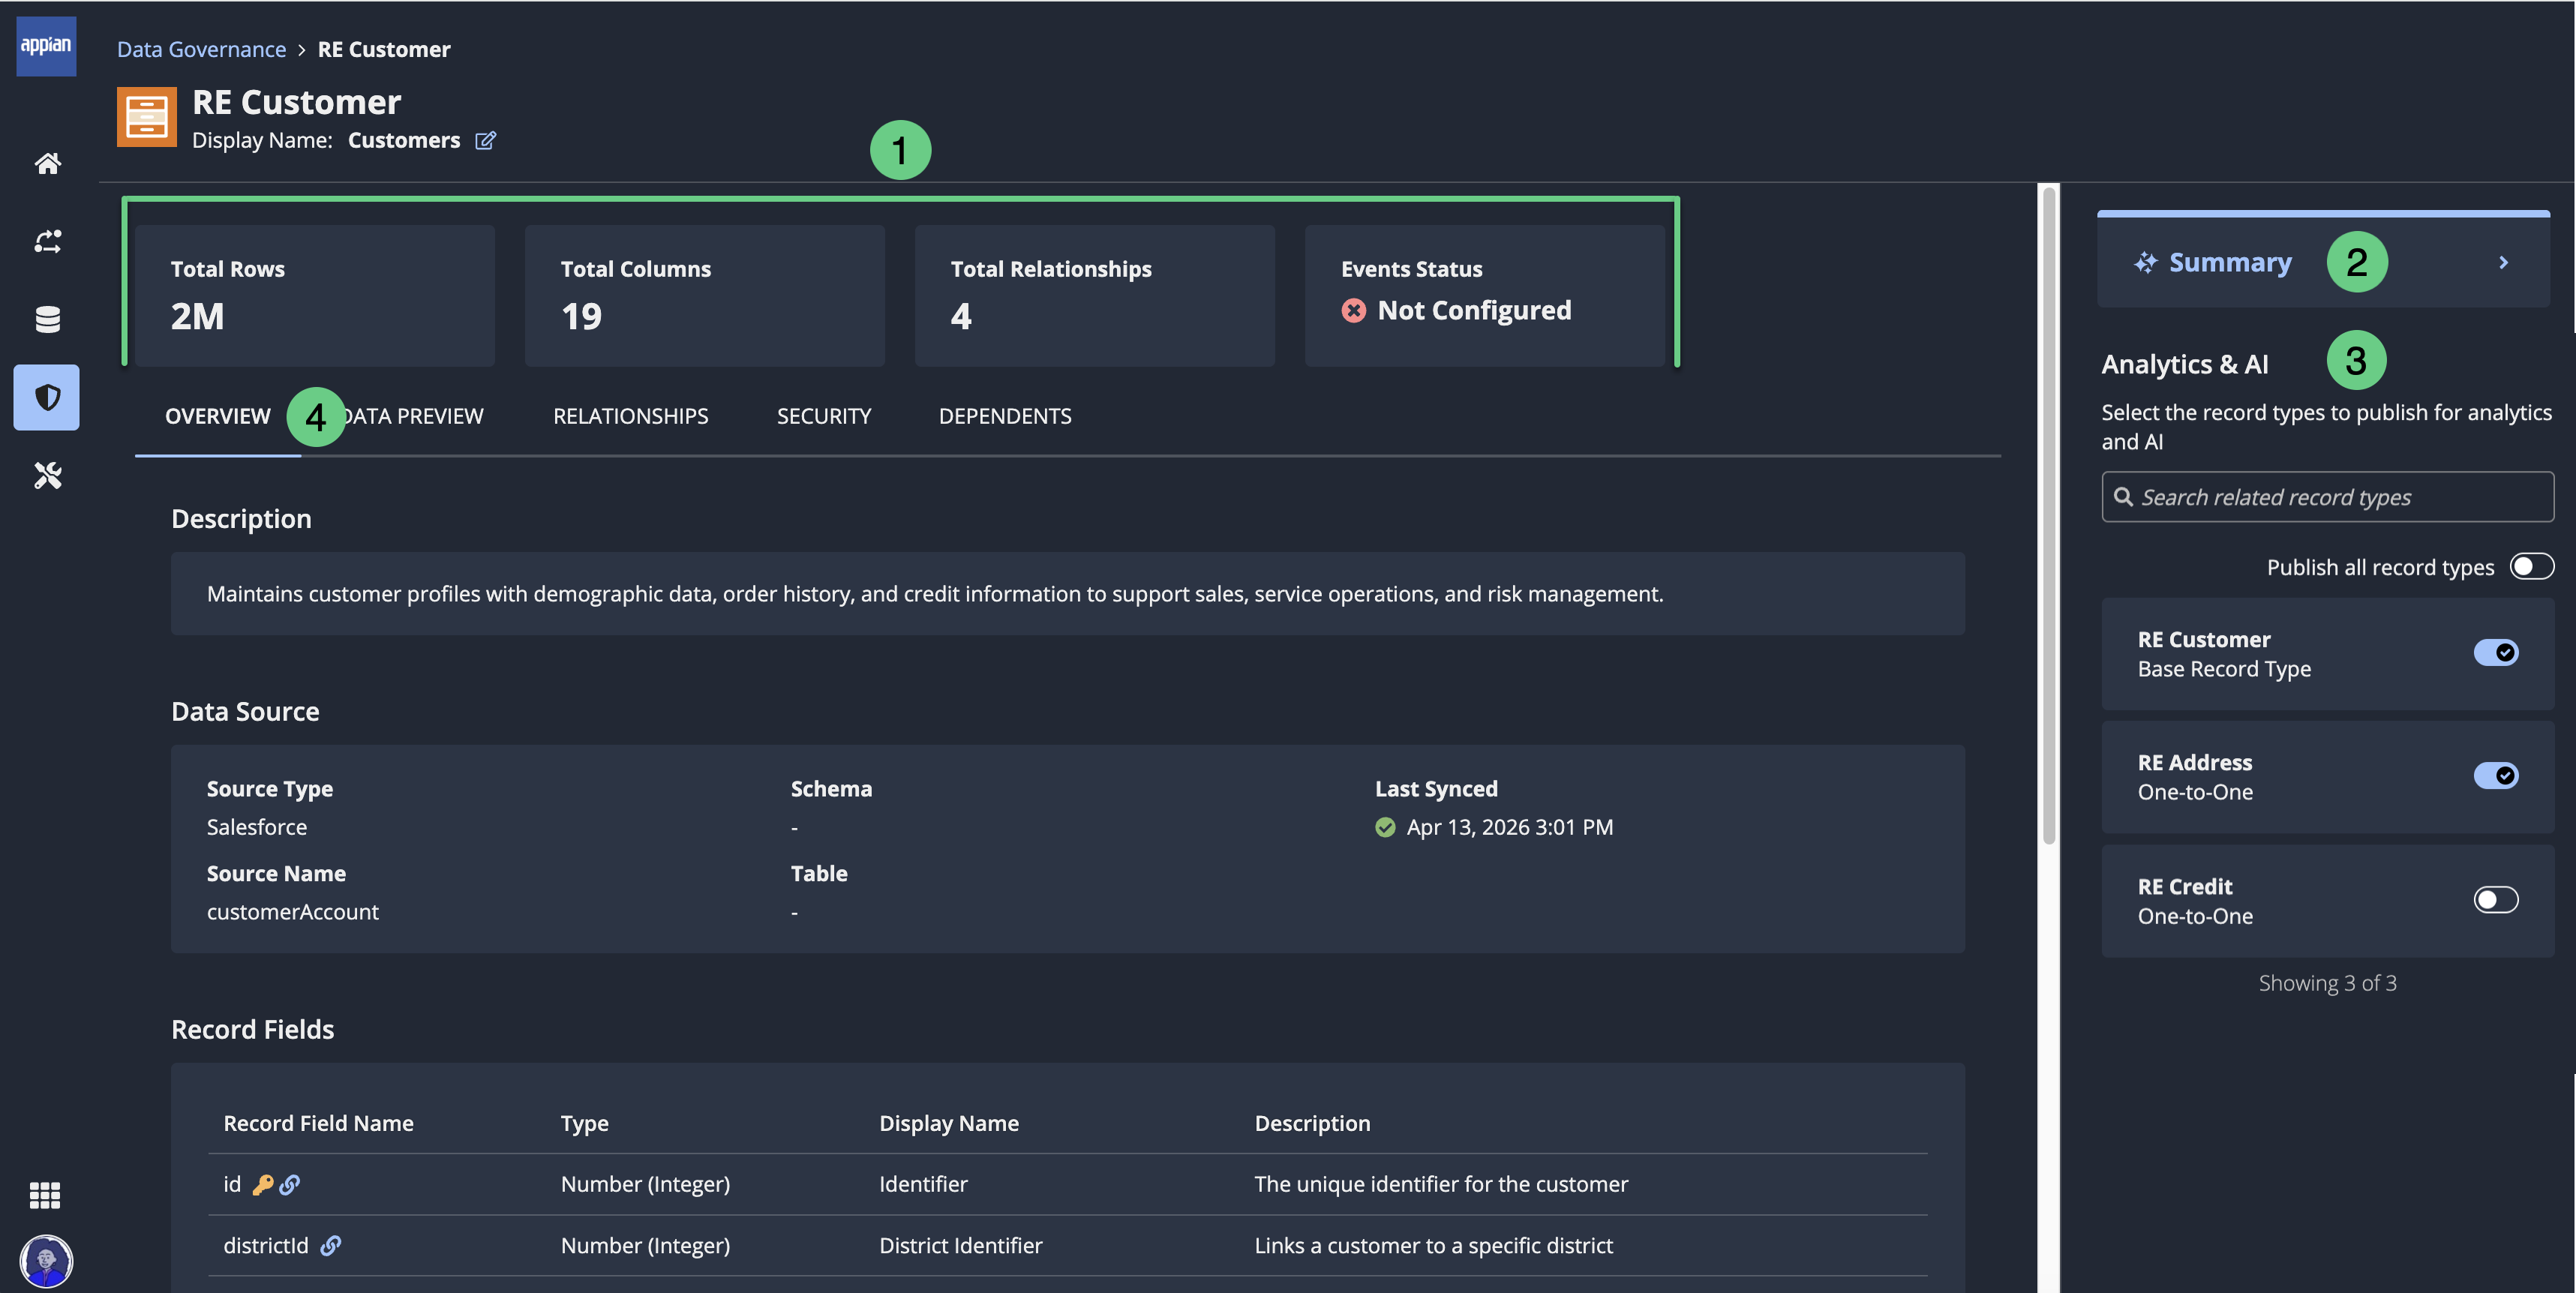
Task: Open the user profile avatar
Action: click(x=46, y=1260)
